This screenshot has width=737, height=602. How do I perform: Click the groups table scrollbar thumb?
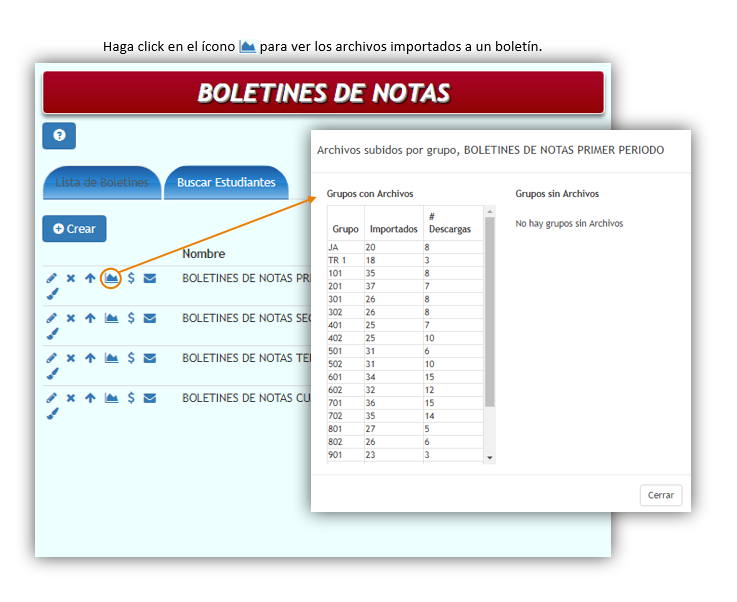(490, 312)
